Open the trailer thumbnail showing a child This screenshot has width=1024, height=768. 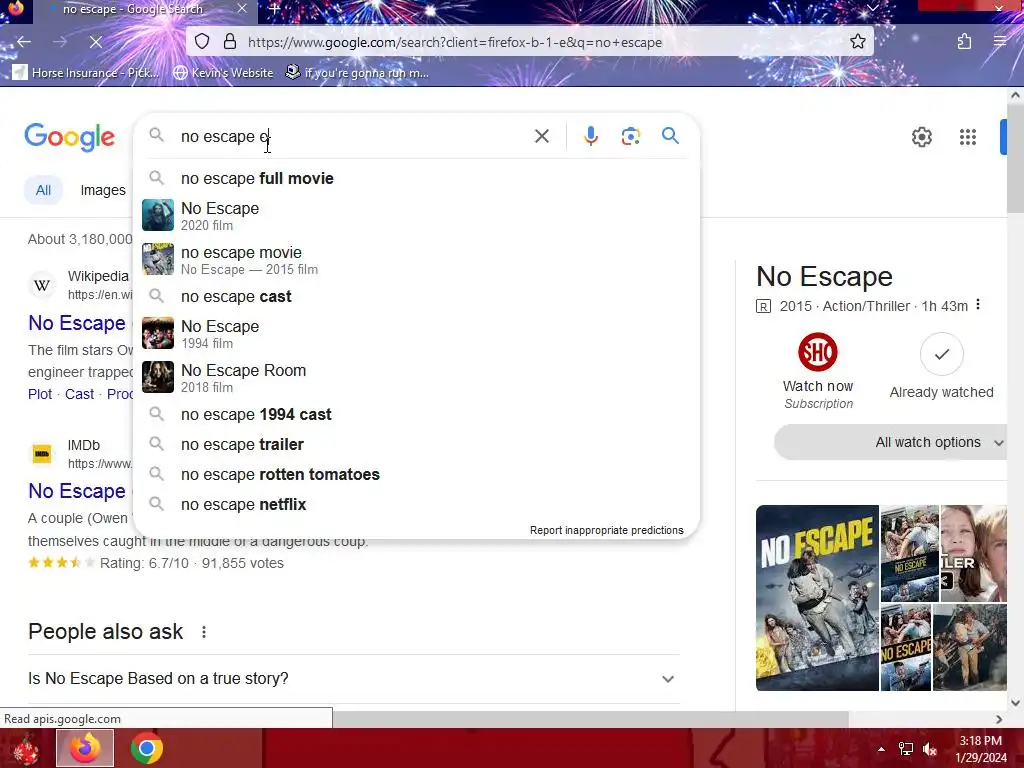(973, 553)
